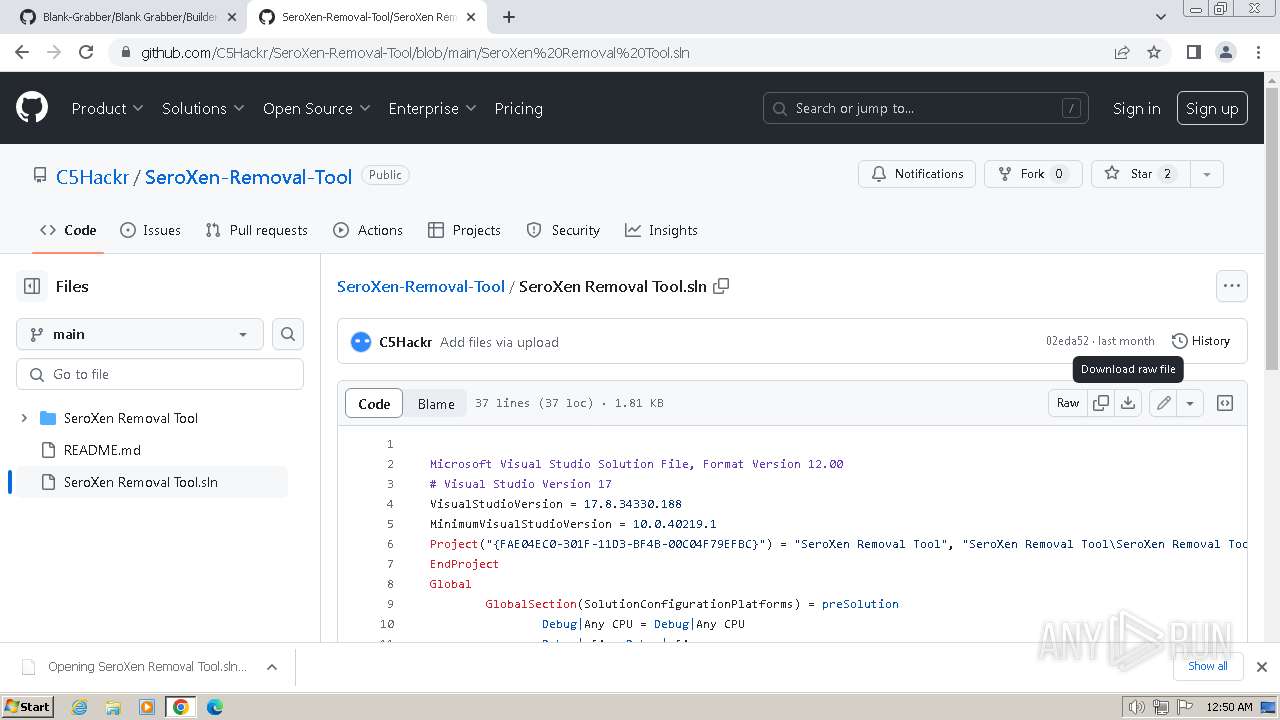Open the taskbar volume control
This screenshot has height=720, width=1280.
click(1137, 707)
